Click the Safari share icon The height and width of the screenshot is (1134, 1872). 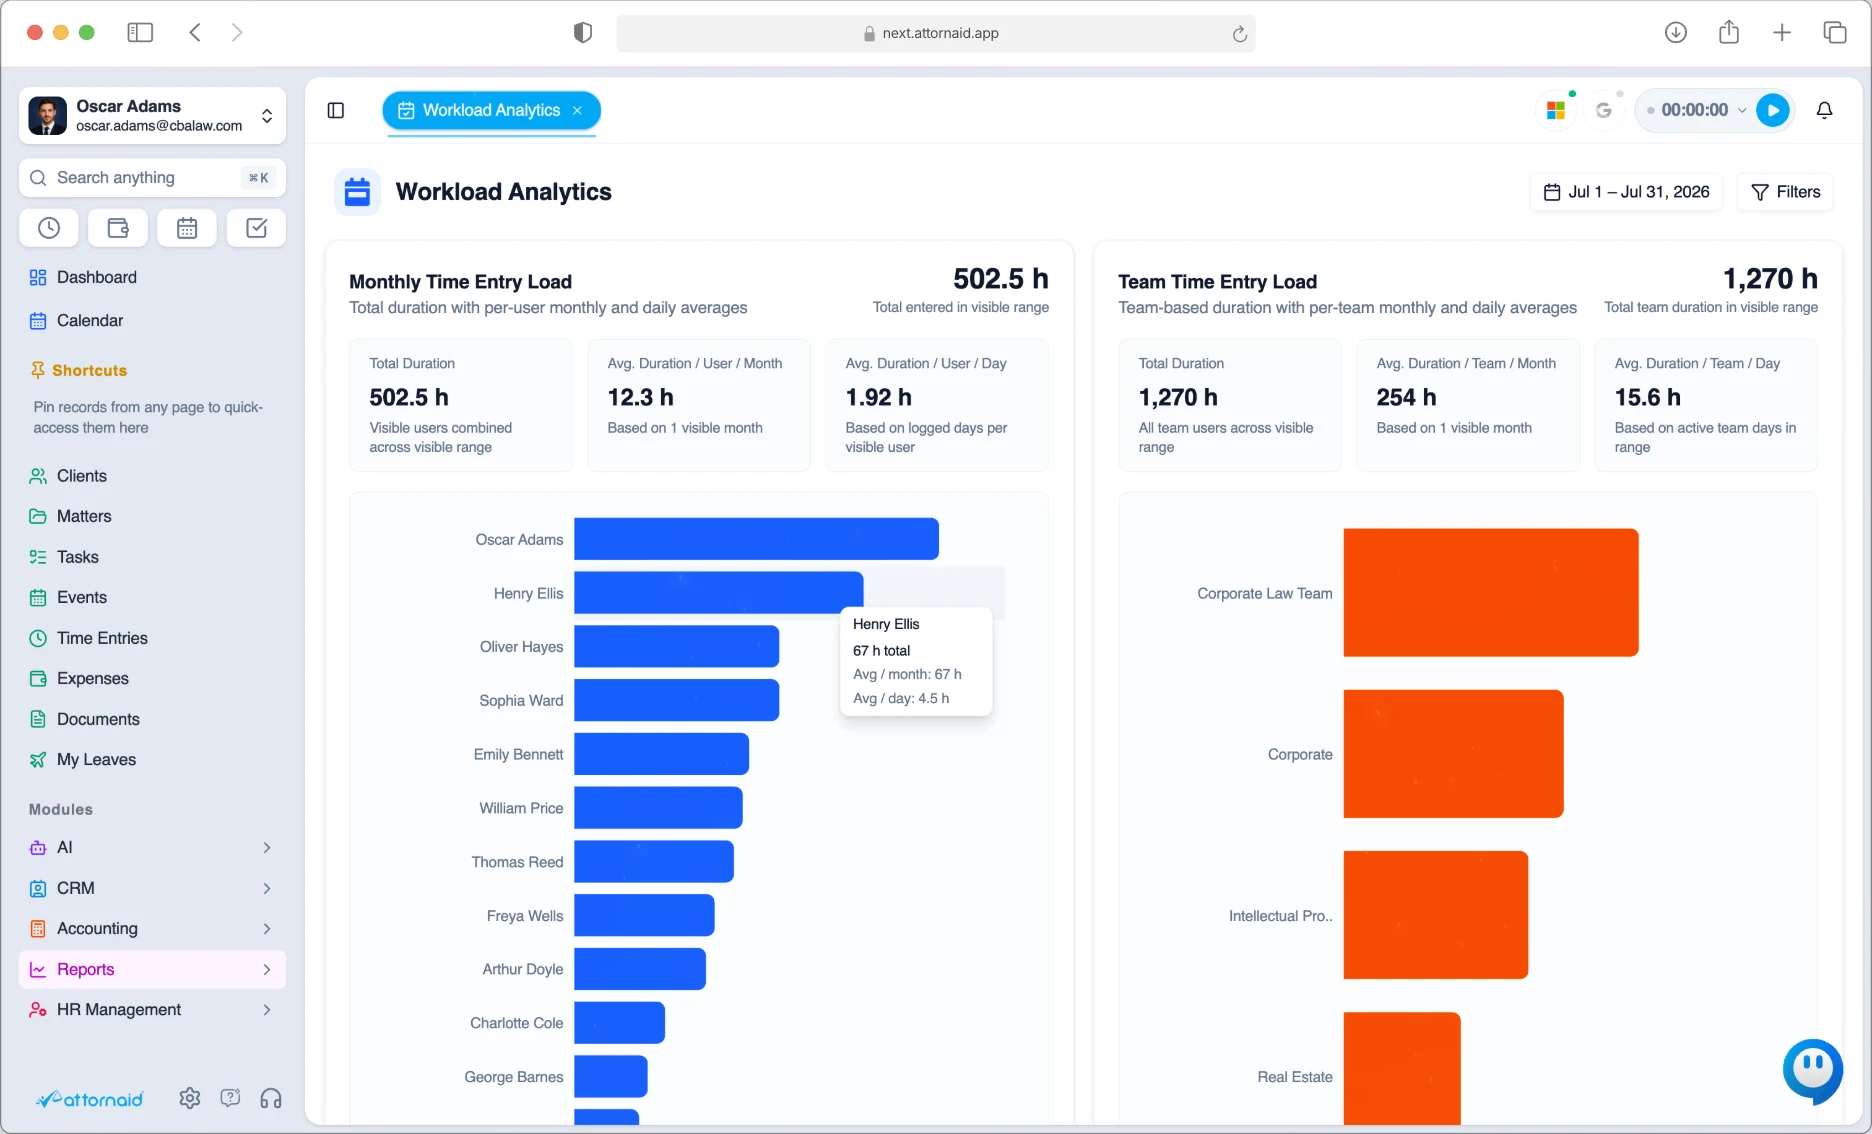1729,32
